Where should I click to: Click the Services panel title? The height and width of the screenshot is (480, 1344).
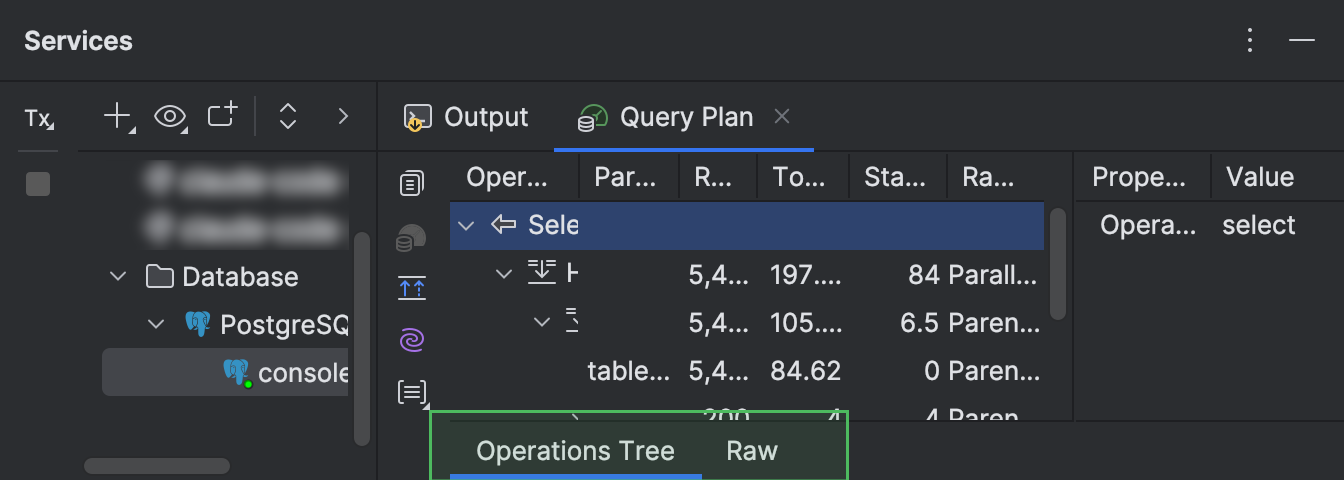[78, 41]
